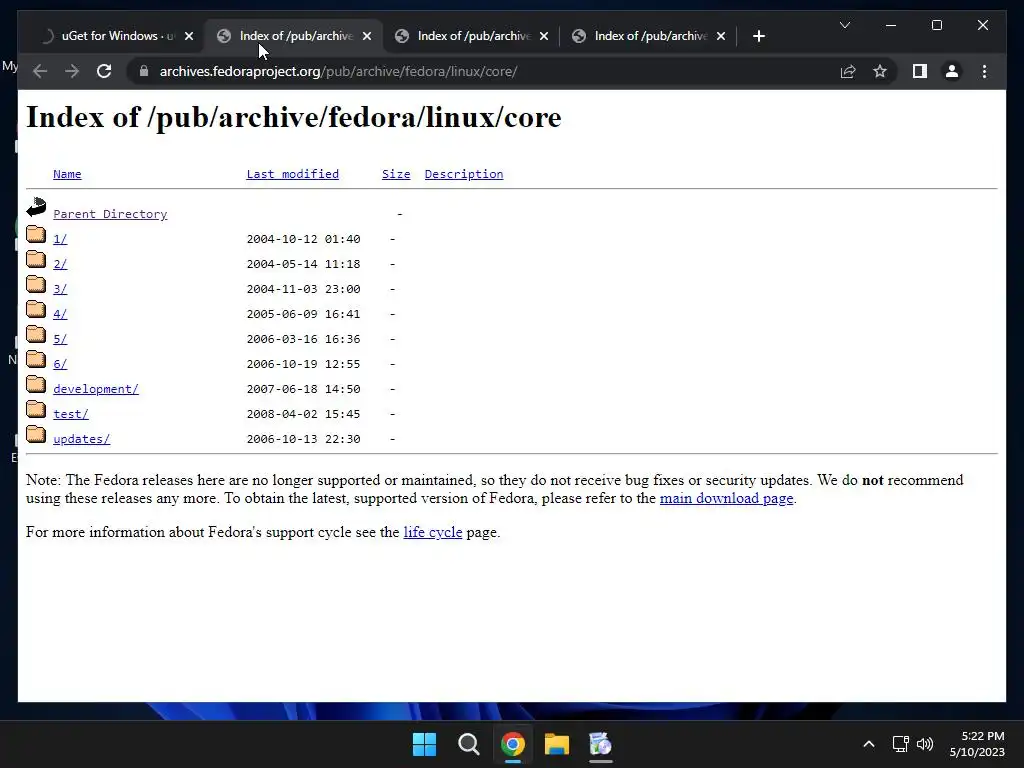Follow the main download page link
This screenshot has height=768, width=1024.
[726, 498]
